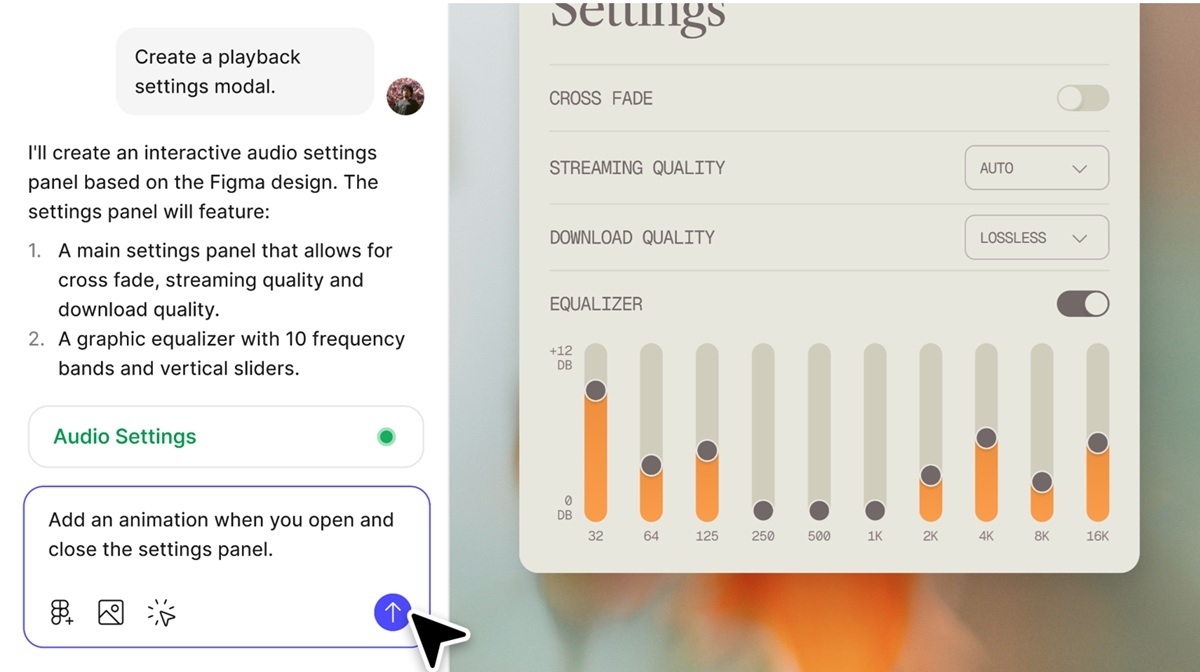Screen dimensions: 1200x672
Task: Click the 125 Hz equalizer slider handle
Action: [x=707, y=451]
